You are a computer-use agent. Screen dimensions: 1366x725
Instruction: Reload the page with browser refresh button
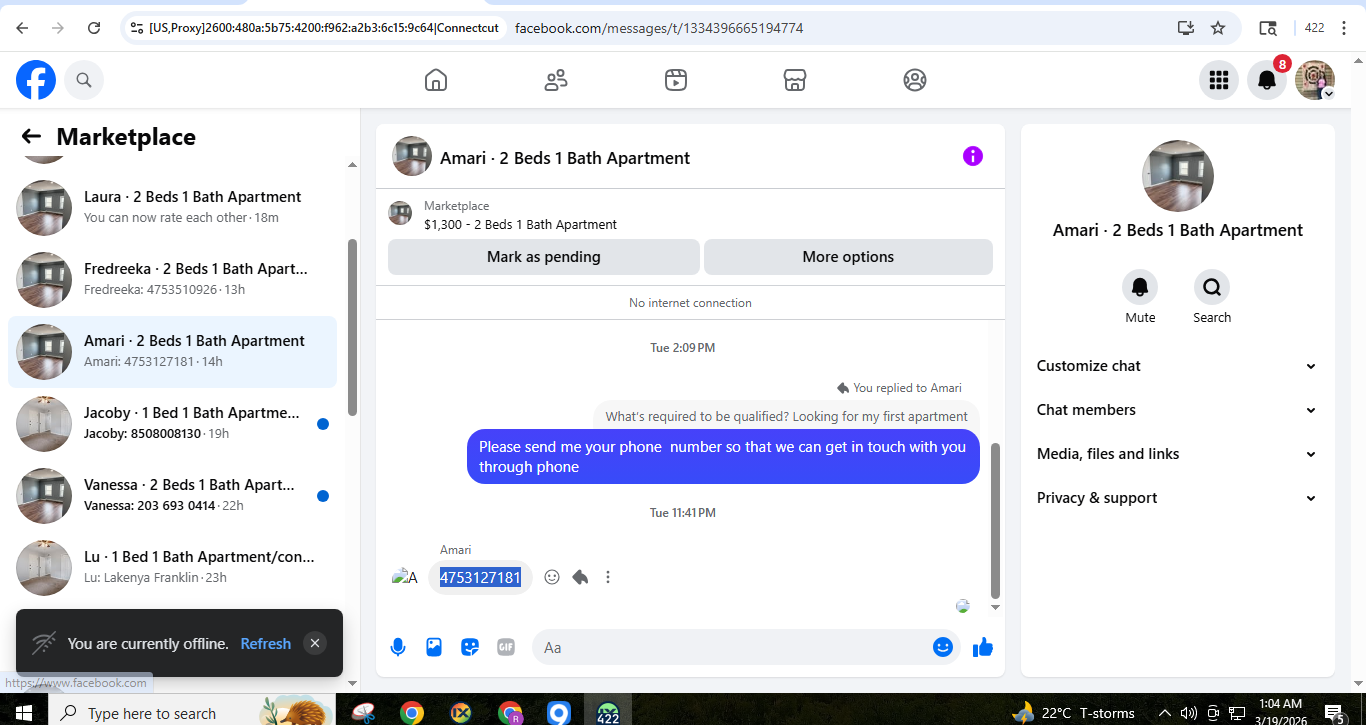[94, 28]
